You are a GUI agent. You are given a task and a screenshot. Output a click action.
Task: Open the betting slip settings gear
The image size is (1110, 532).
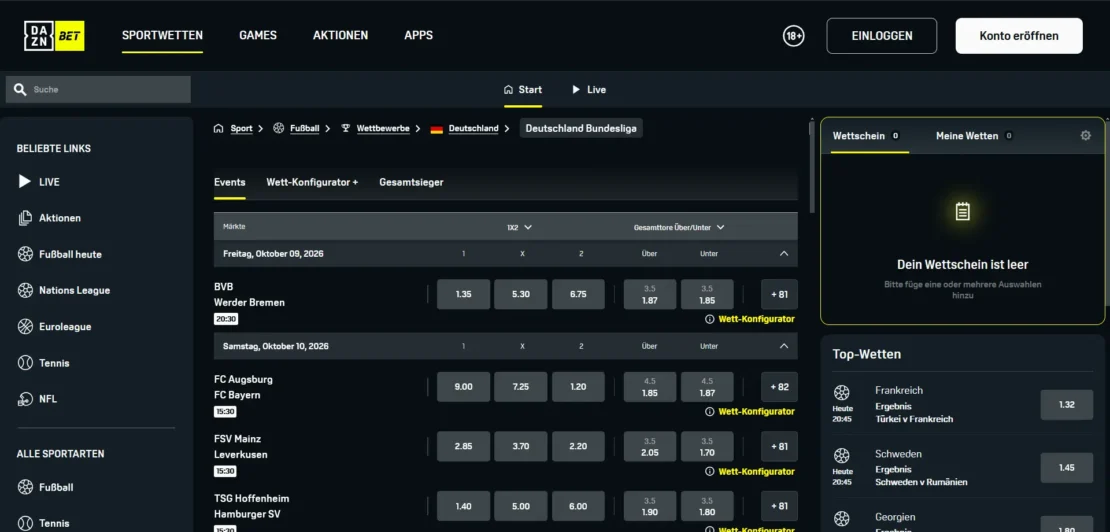click(1086, 135)
